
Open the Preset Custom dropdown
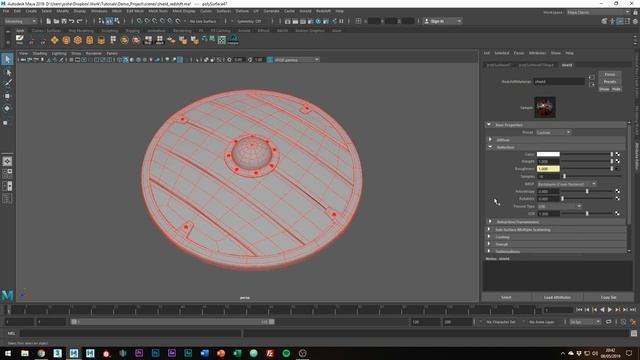click(x=553, y=132)
